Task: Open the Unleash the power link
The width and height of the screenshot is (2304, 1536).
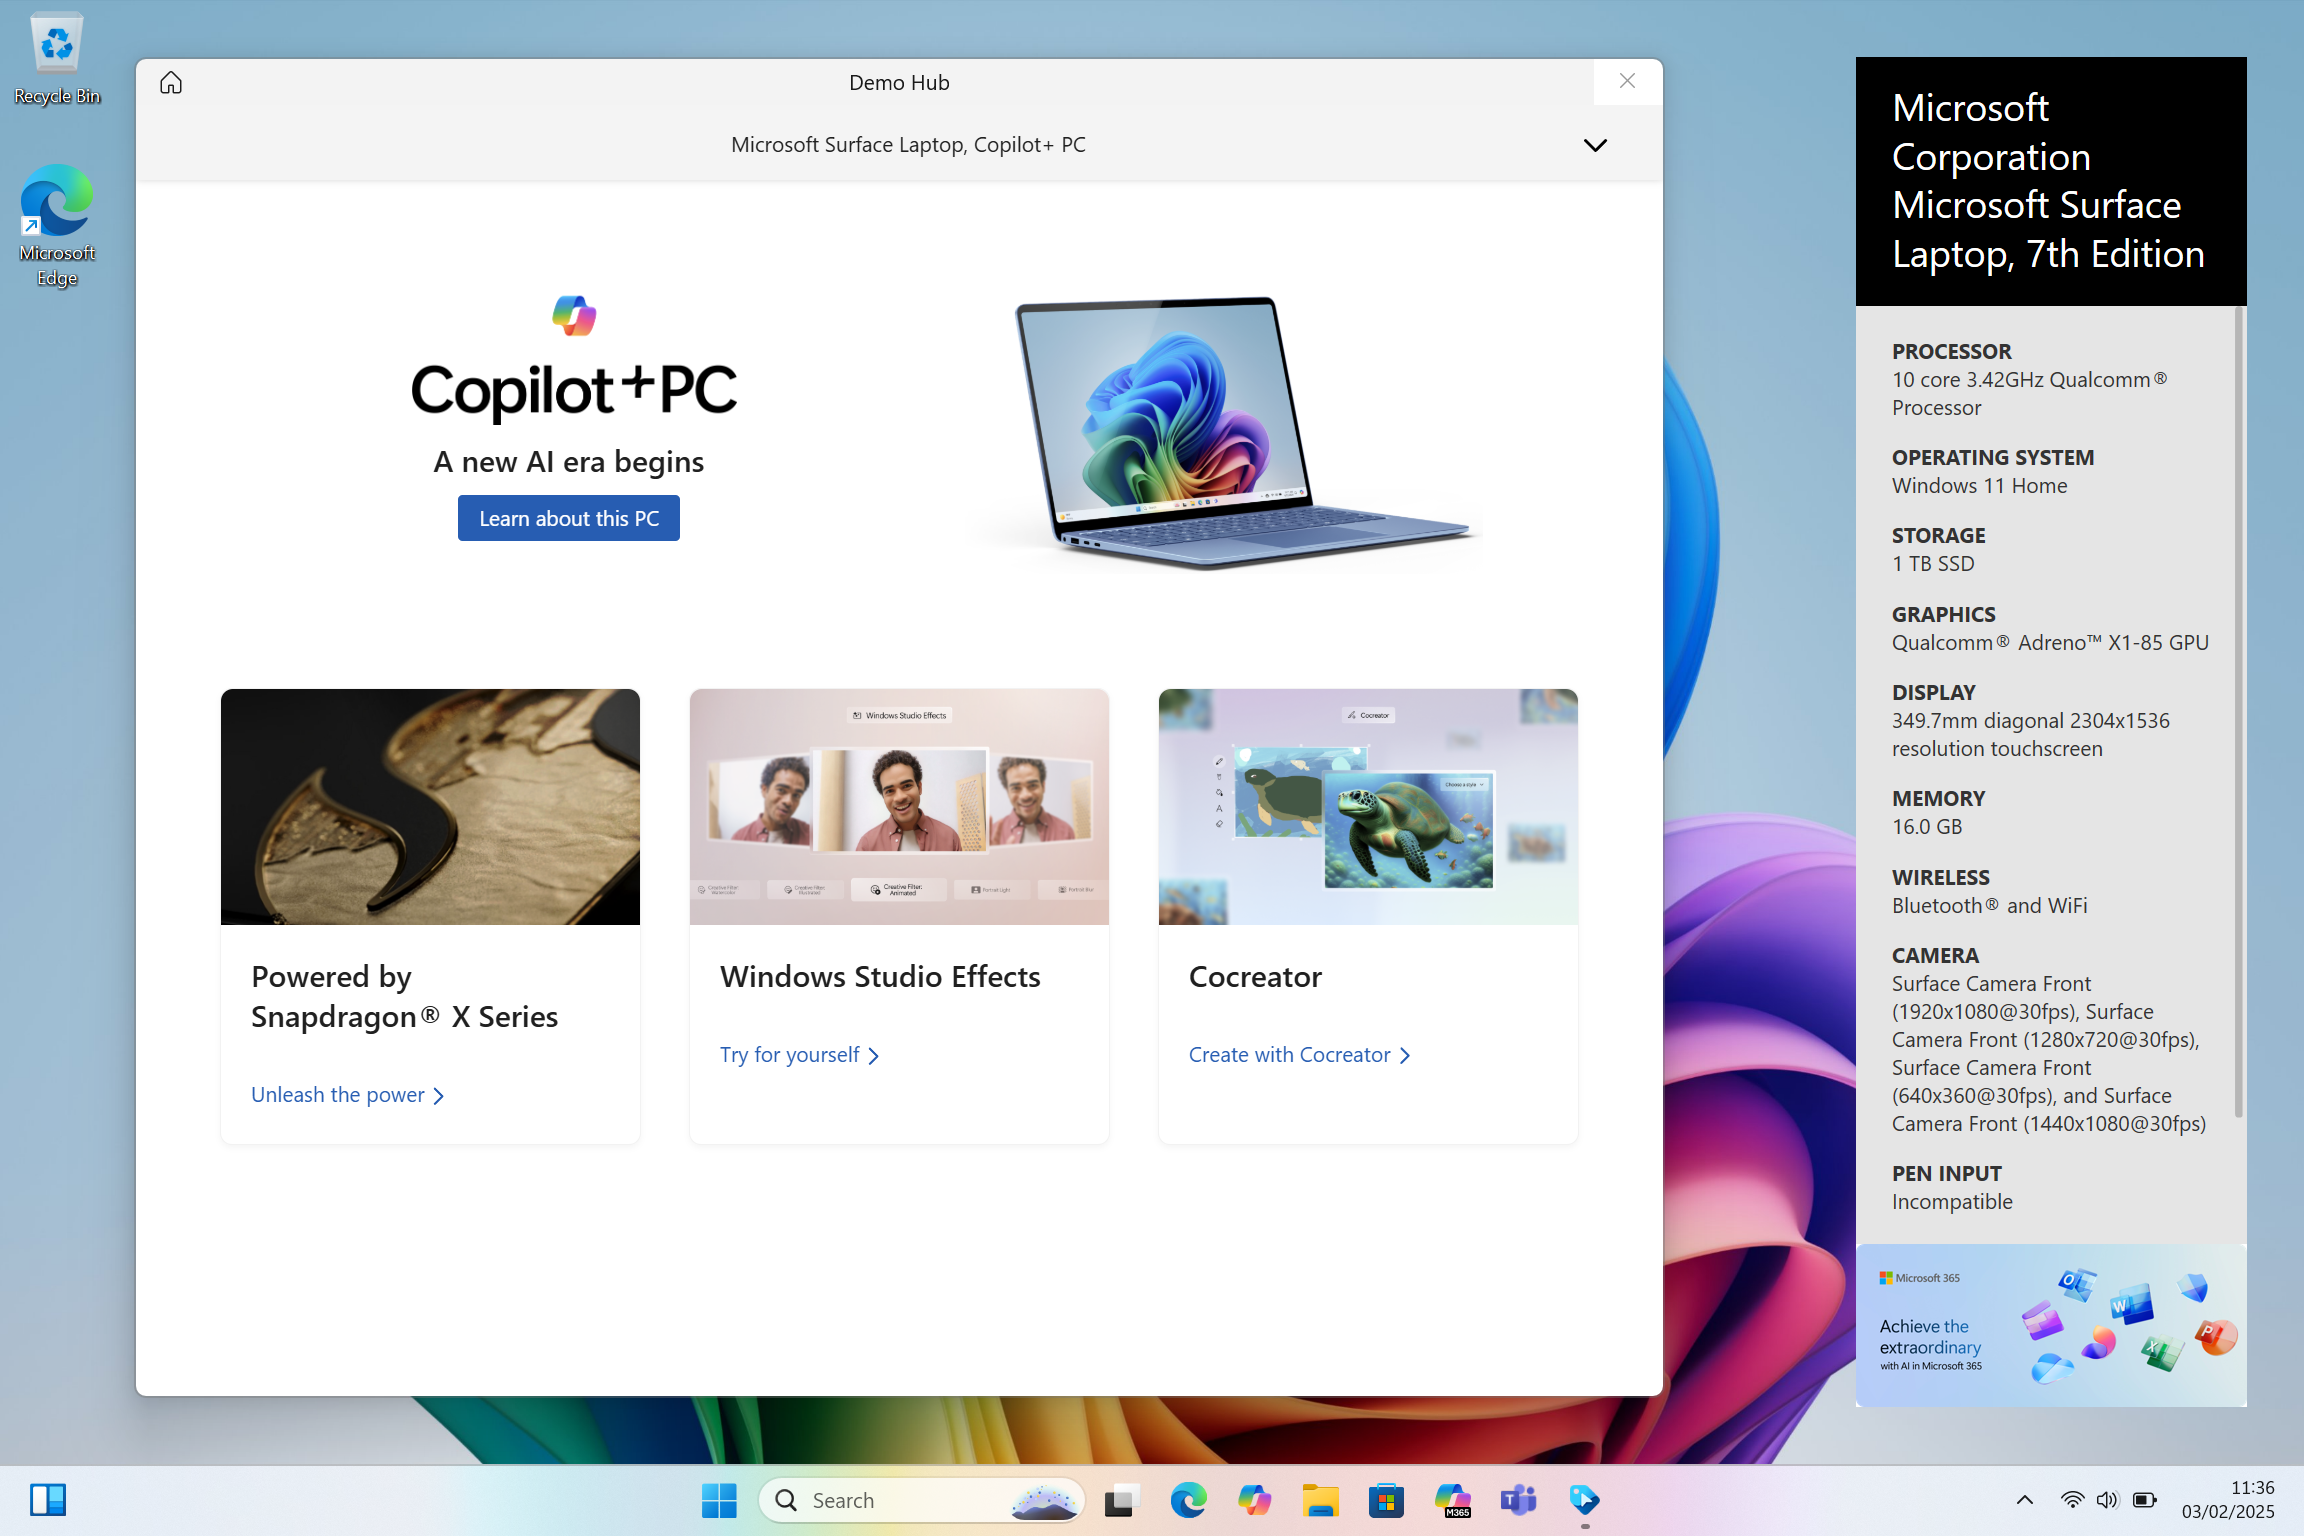Action: coord(348,1095)
